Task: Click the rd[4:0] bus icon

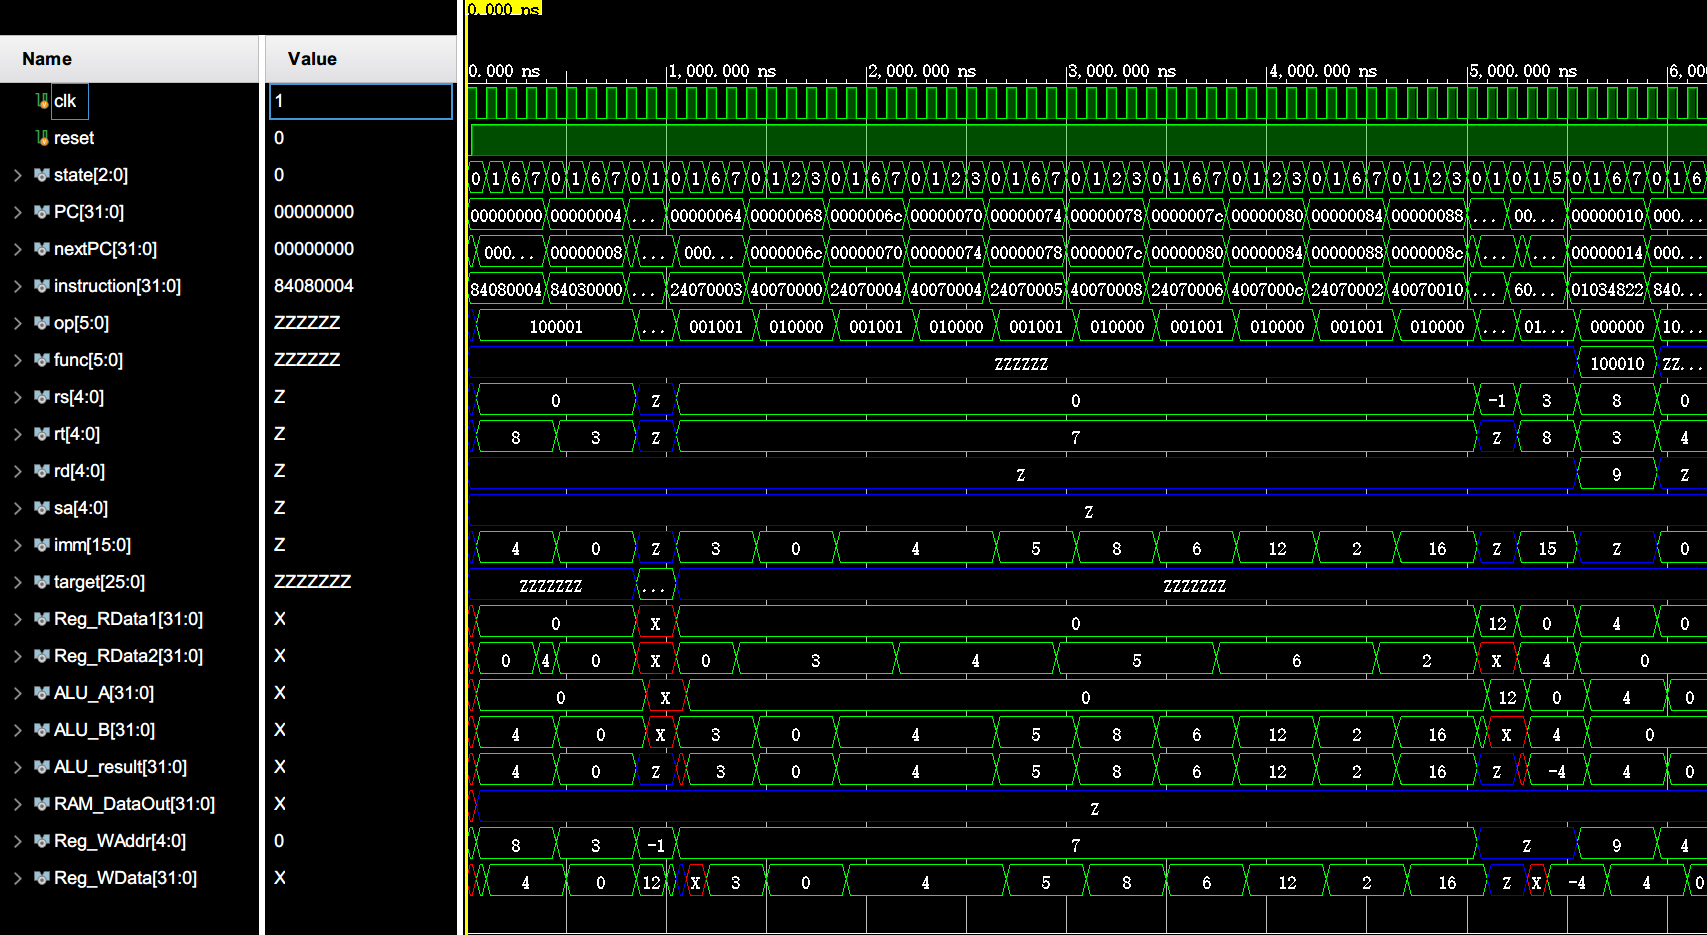Action: (x=42, y=471)
